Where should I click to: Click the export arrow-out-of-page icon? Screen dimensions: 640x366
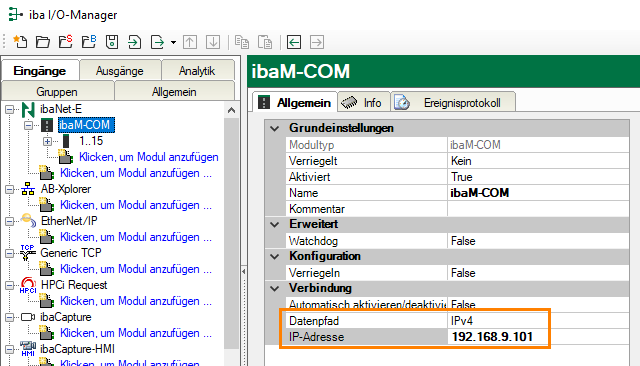pyautogui.click(x=157, y=42)
